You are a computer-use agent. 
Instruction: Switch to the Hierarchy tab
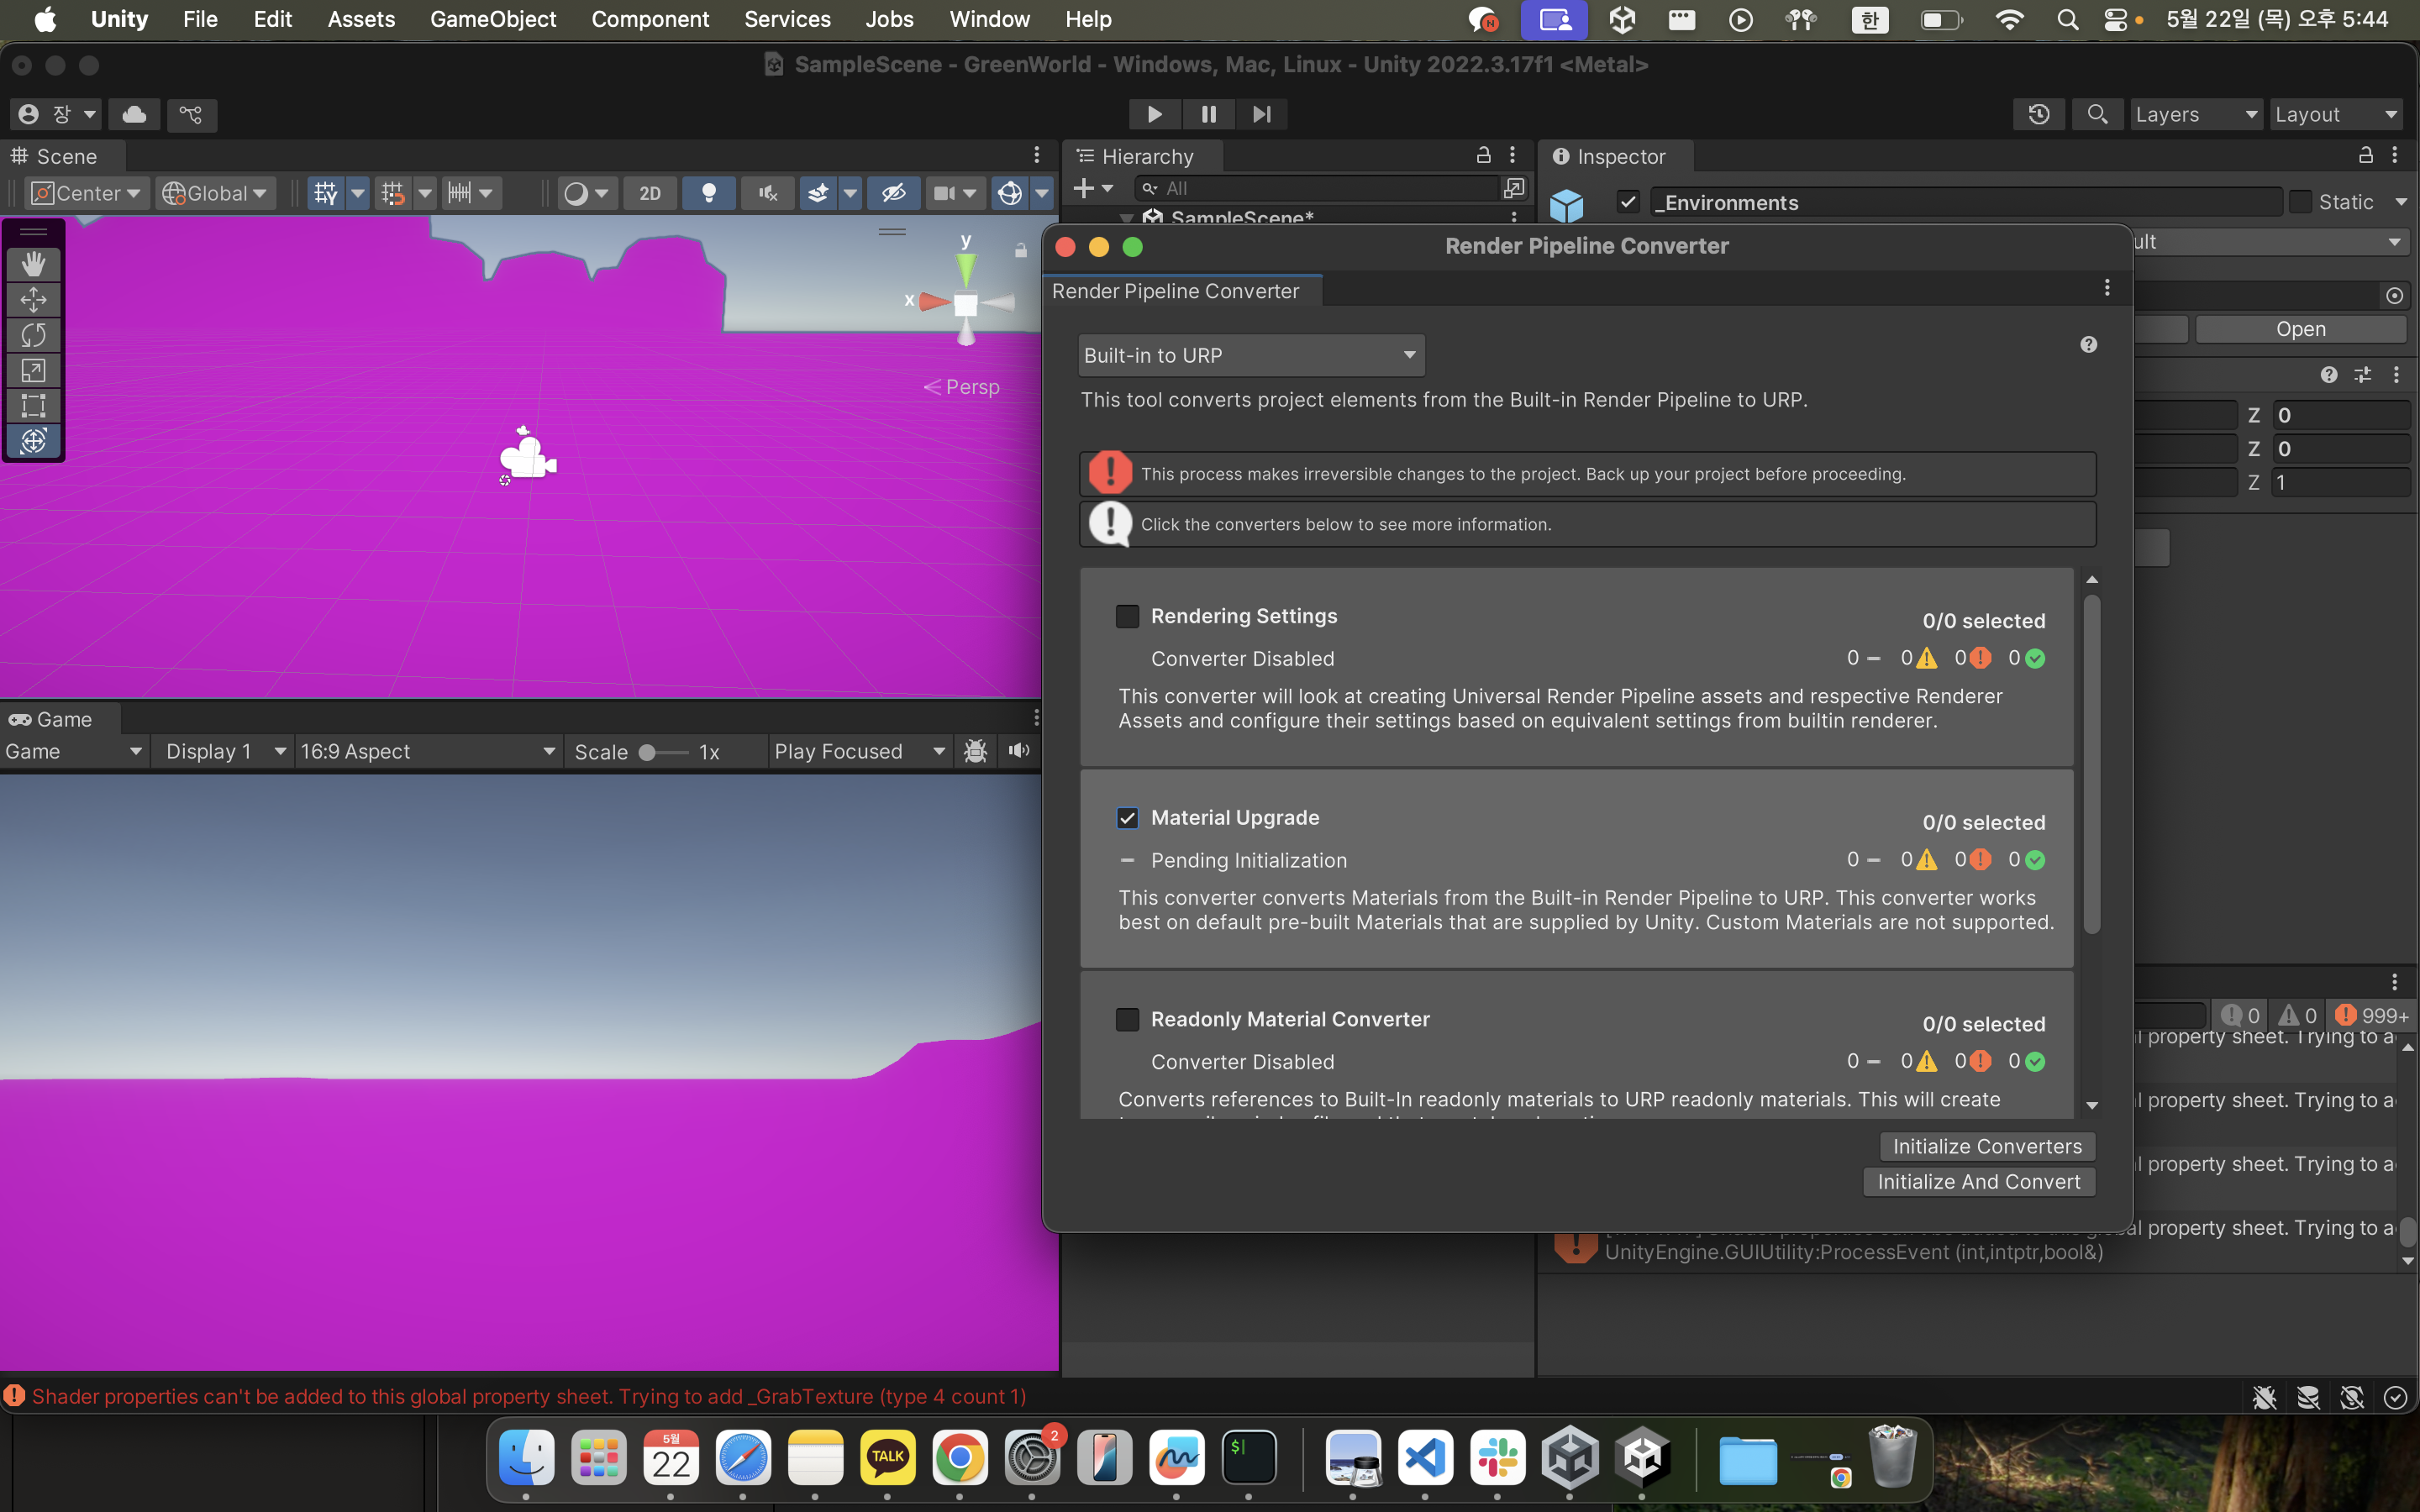pos(1147,157)
